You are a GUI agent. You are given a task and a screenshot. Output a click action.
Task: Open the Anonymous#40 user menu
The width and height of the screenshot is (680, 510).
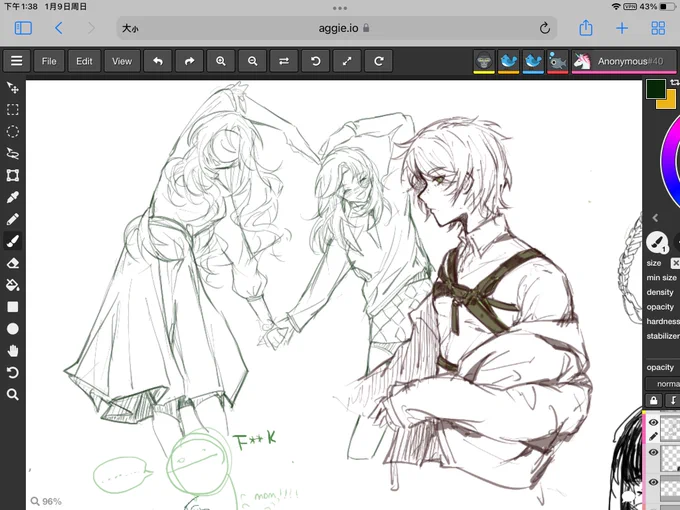tap(624, 61)
